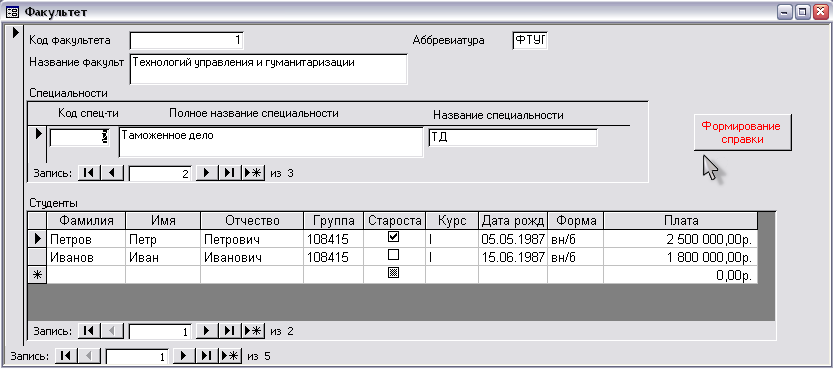833x369 pixels.
Task: Click the Иванович patronymic cell
Action: [x=252, y=258]
